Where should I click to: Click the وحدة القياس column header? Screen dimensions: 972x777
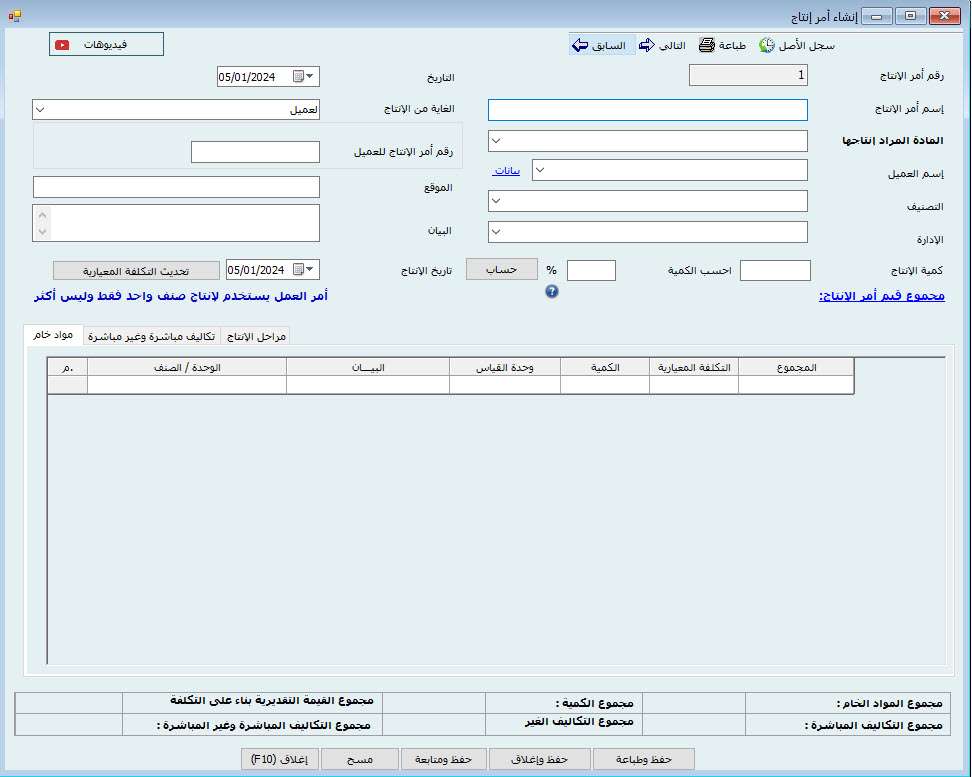tap(505, 367)
